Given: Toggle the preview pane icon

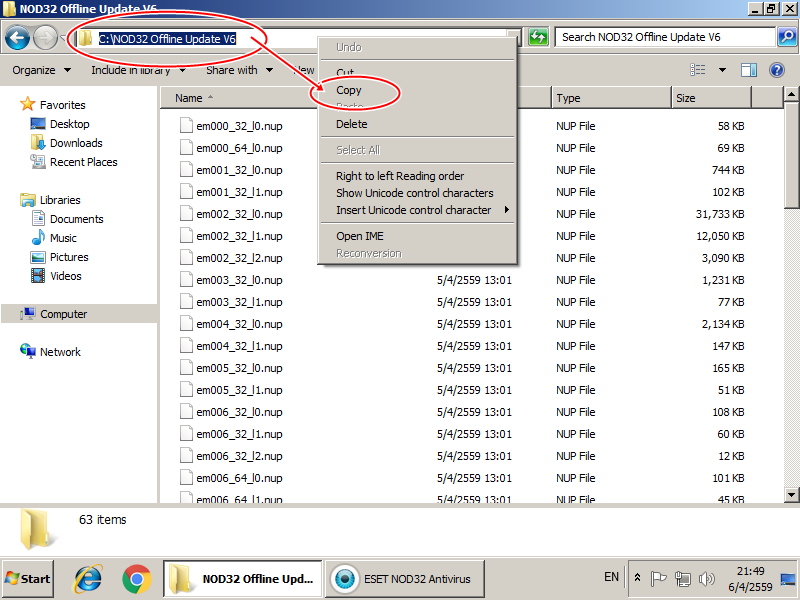Looking at the screenshot, I should 748,70.
